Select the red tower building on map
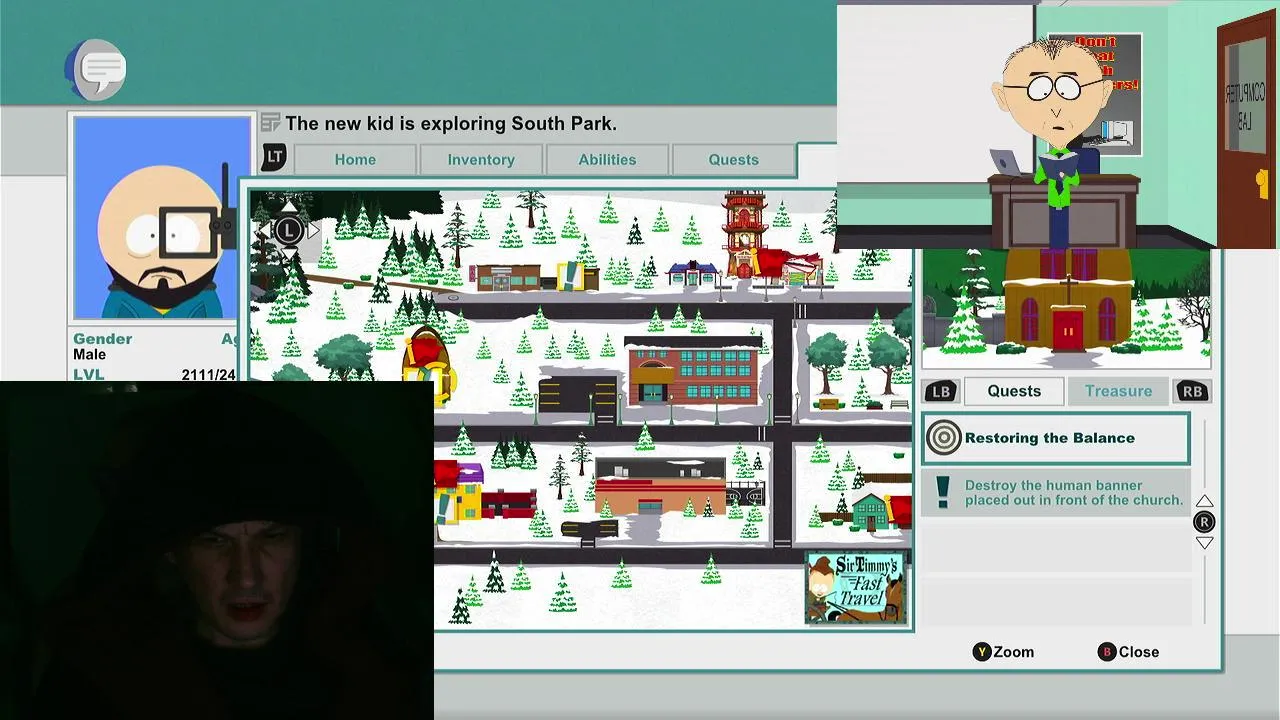 [x=743, y=233]
